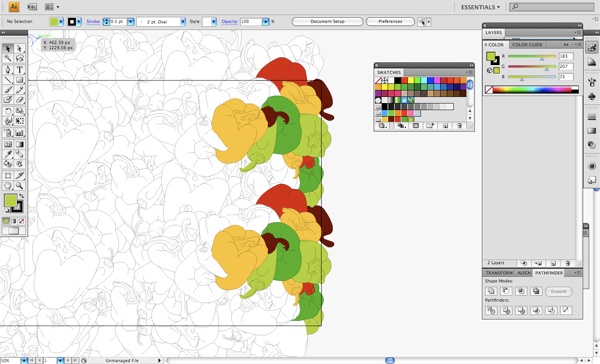Pick the Blend tool
Viewport: 600px width, 364px height.
(x=19, y=154)
